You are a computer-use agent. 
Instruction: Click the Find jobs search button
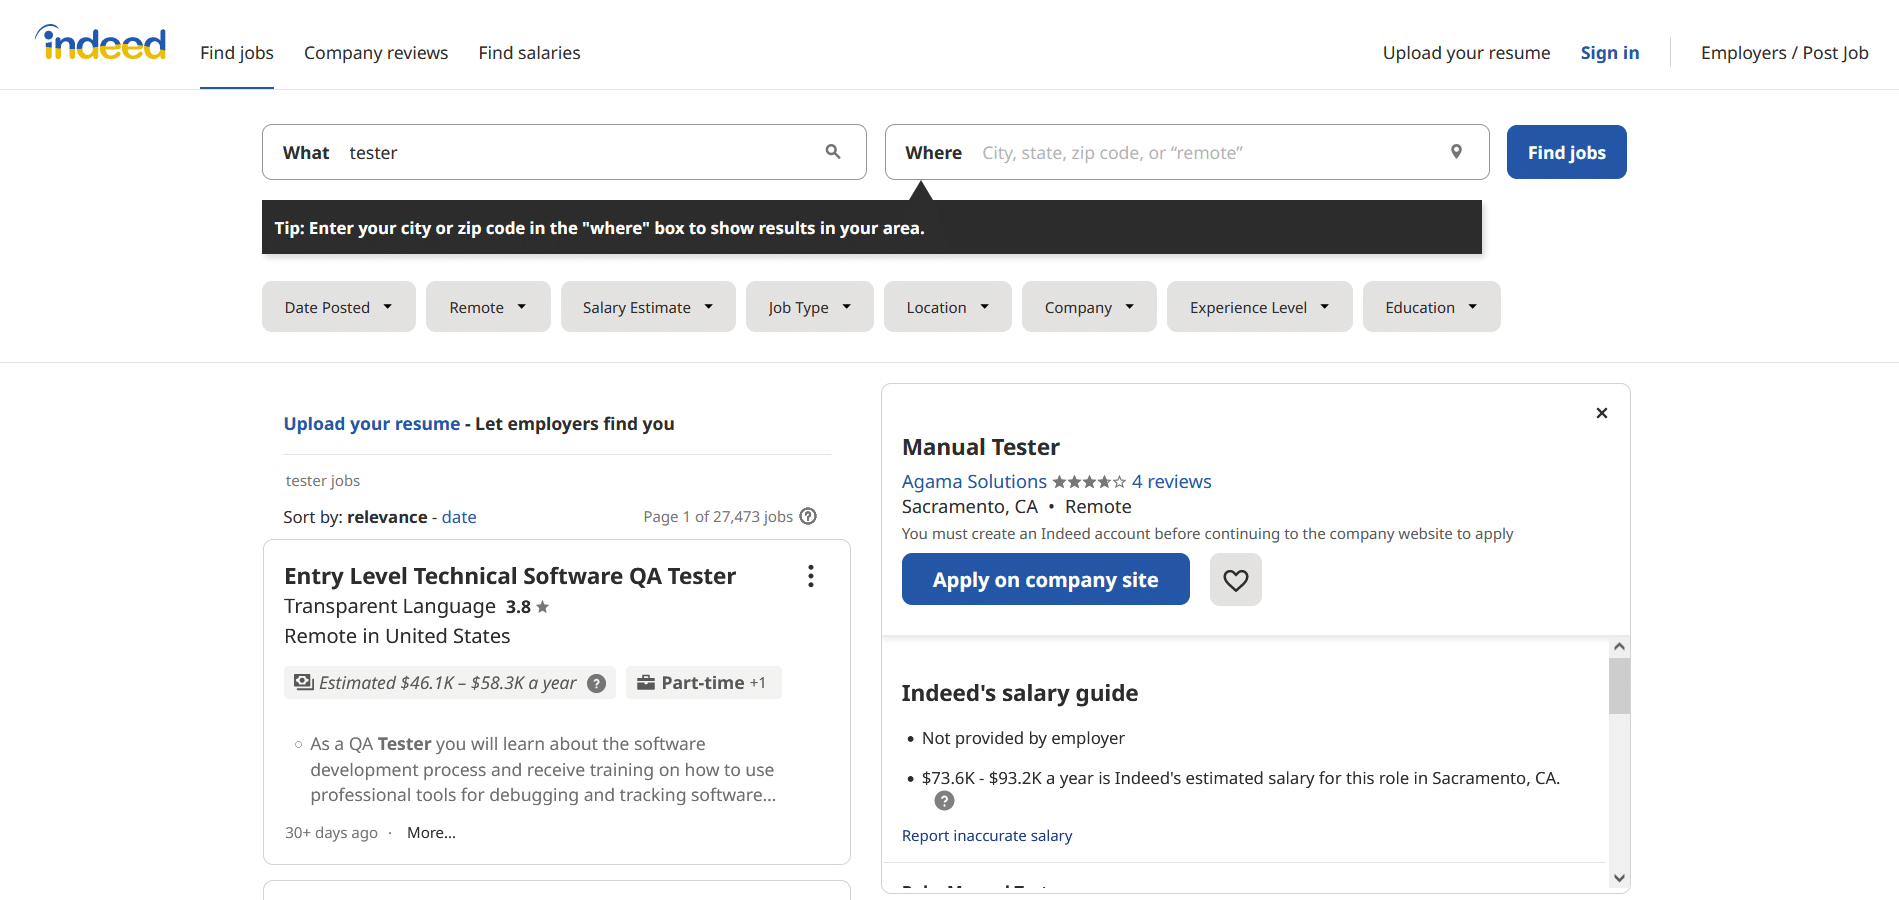pyautogui.click(x=1567, y=152)
